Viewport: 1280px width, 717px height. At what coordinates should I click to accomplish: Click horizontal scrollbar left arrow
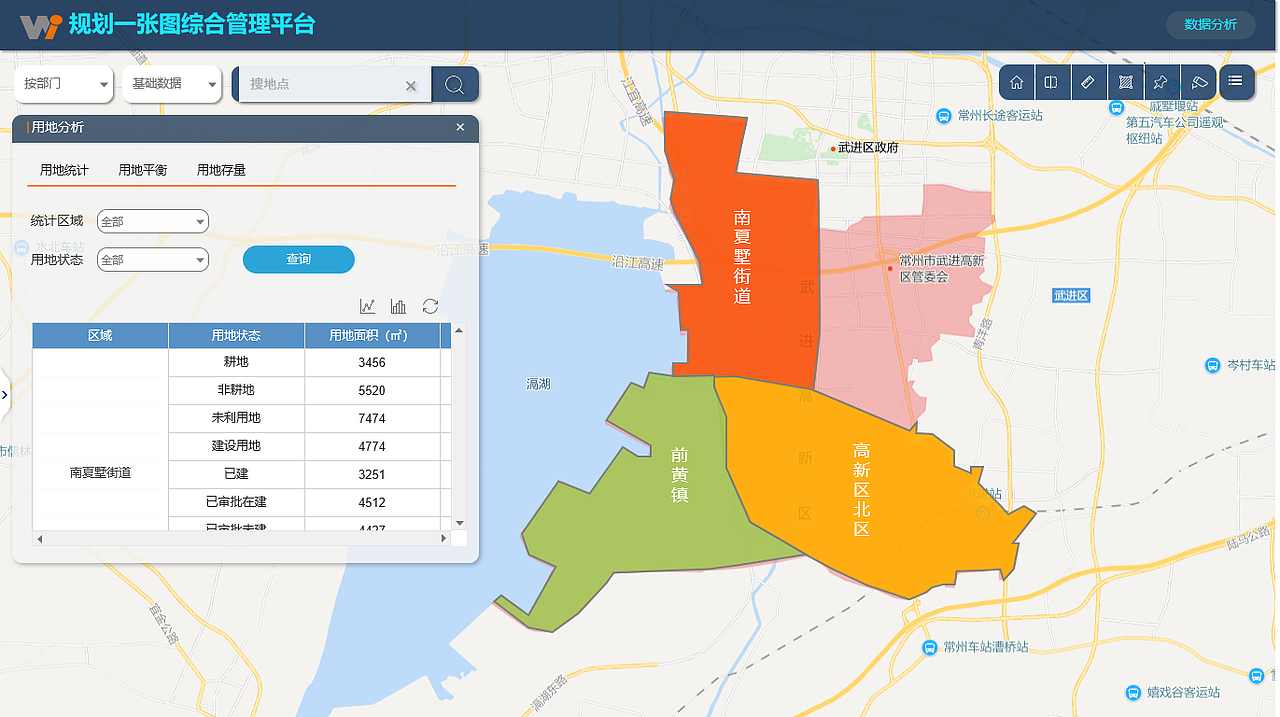[40, 539]
